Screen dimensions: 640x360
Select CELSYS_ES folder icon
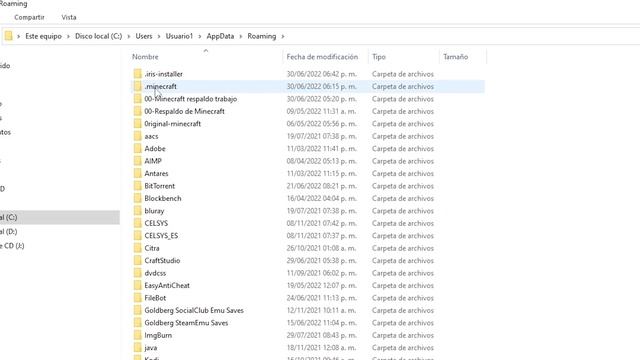(x=138, y=236)
